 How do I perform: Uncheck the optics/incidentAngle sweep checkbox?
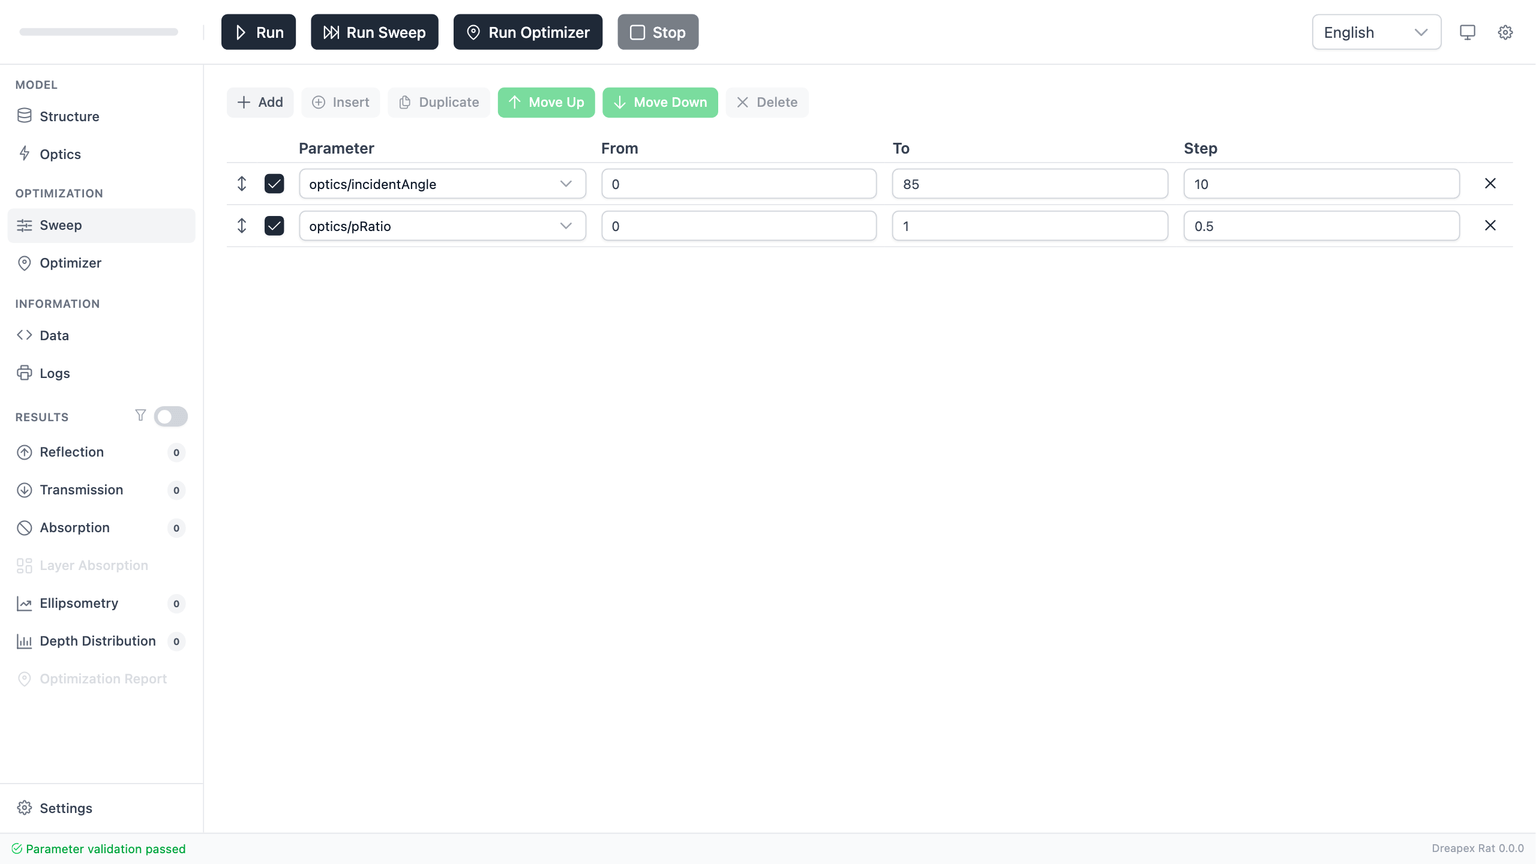click(274, 184)
